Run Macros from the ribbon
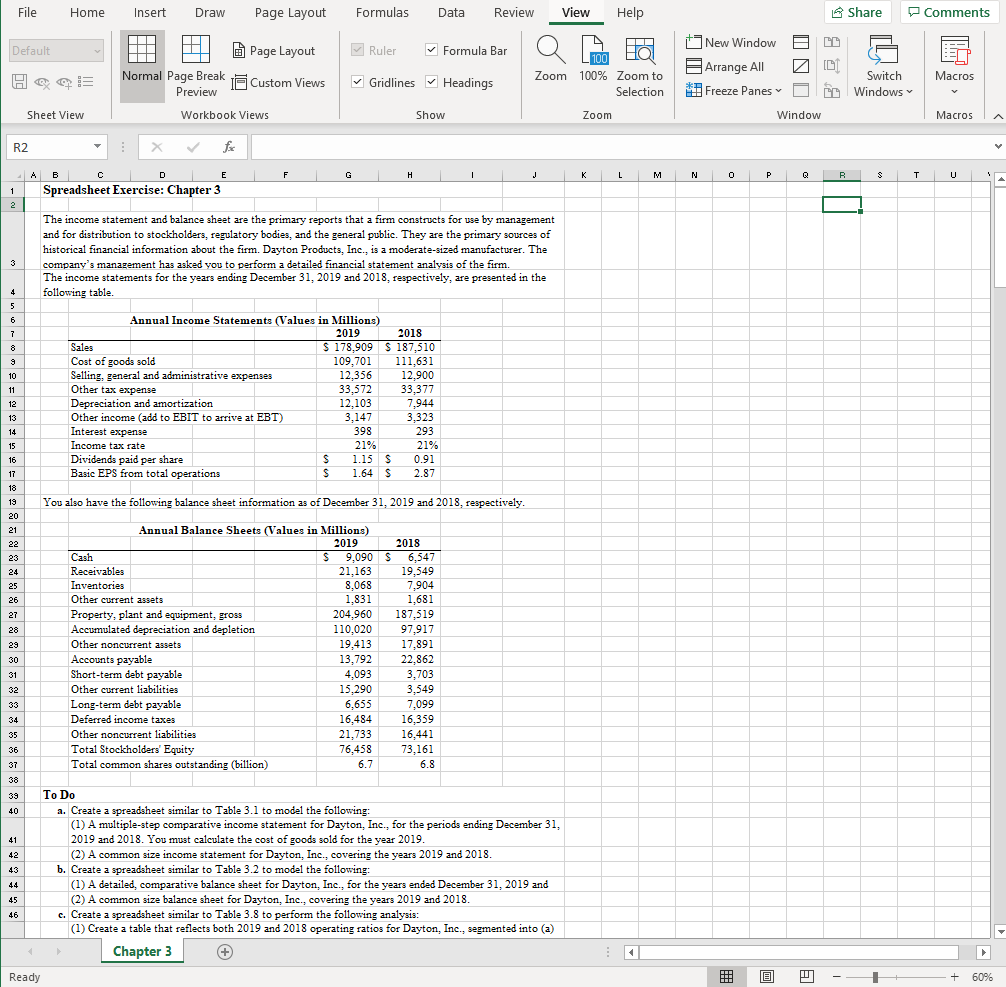 click(954, 62)
